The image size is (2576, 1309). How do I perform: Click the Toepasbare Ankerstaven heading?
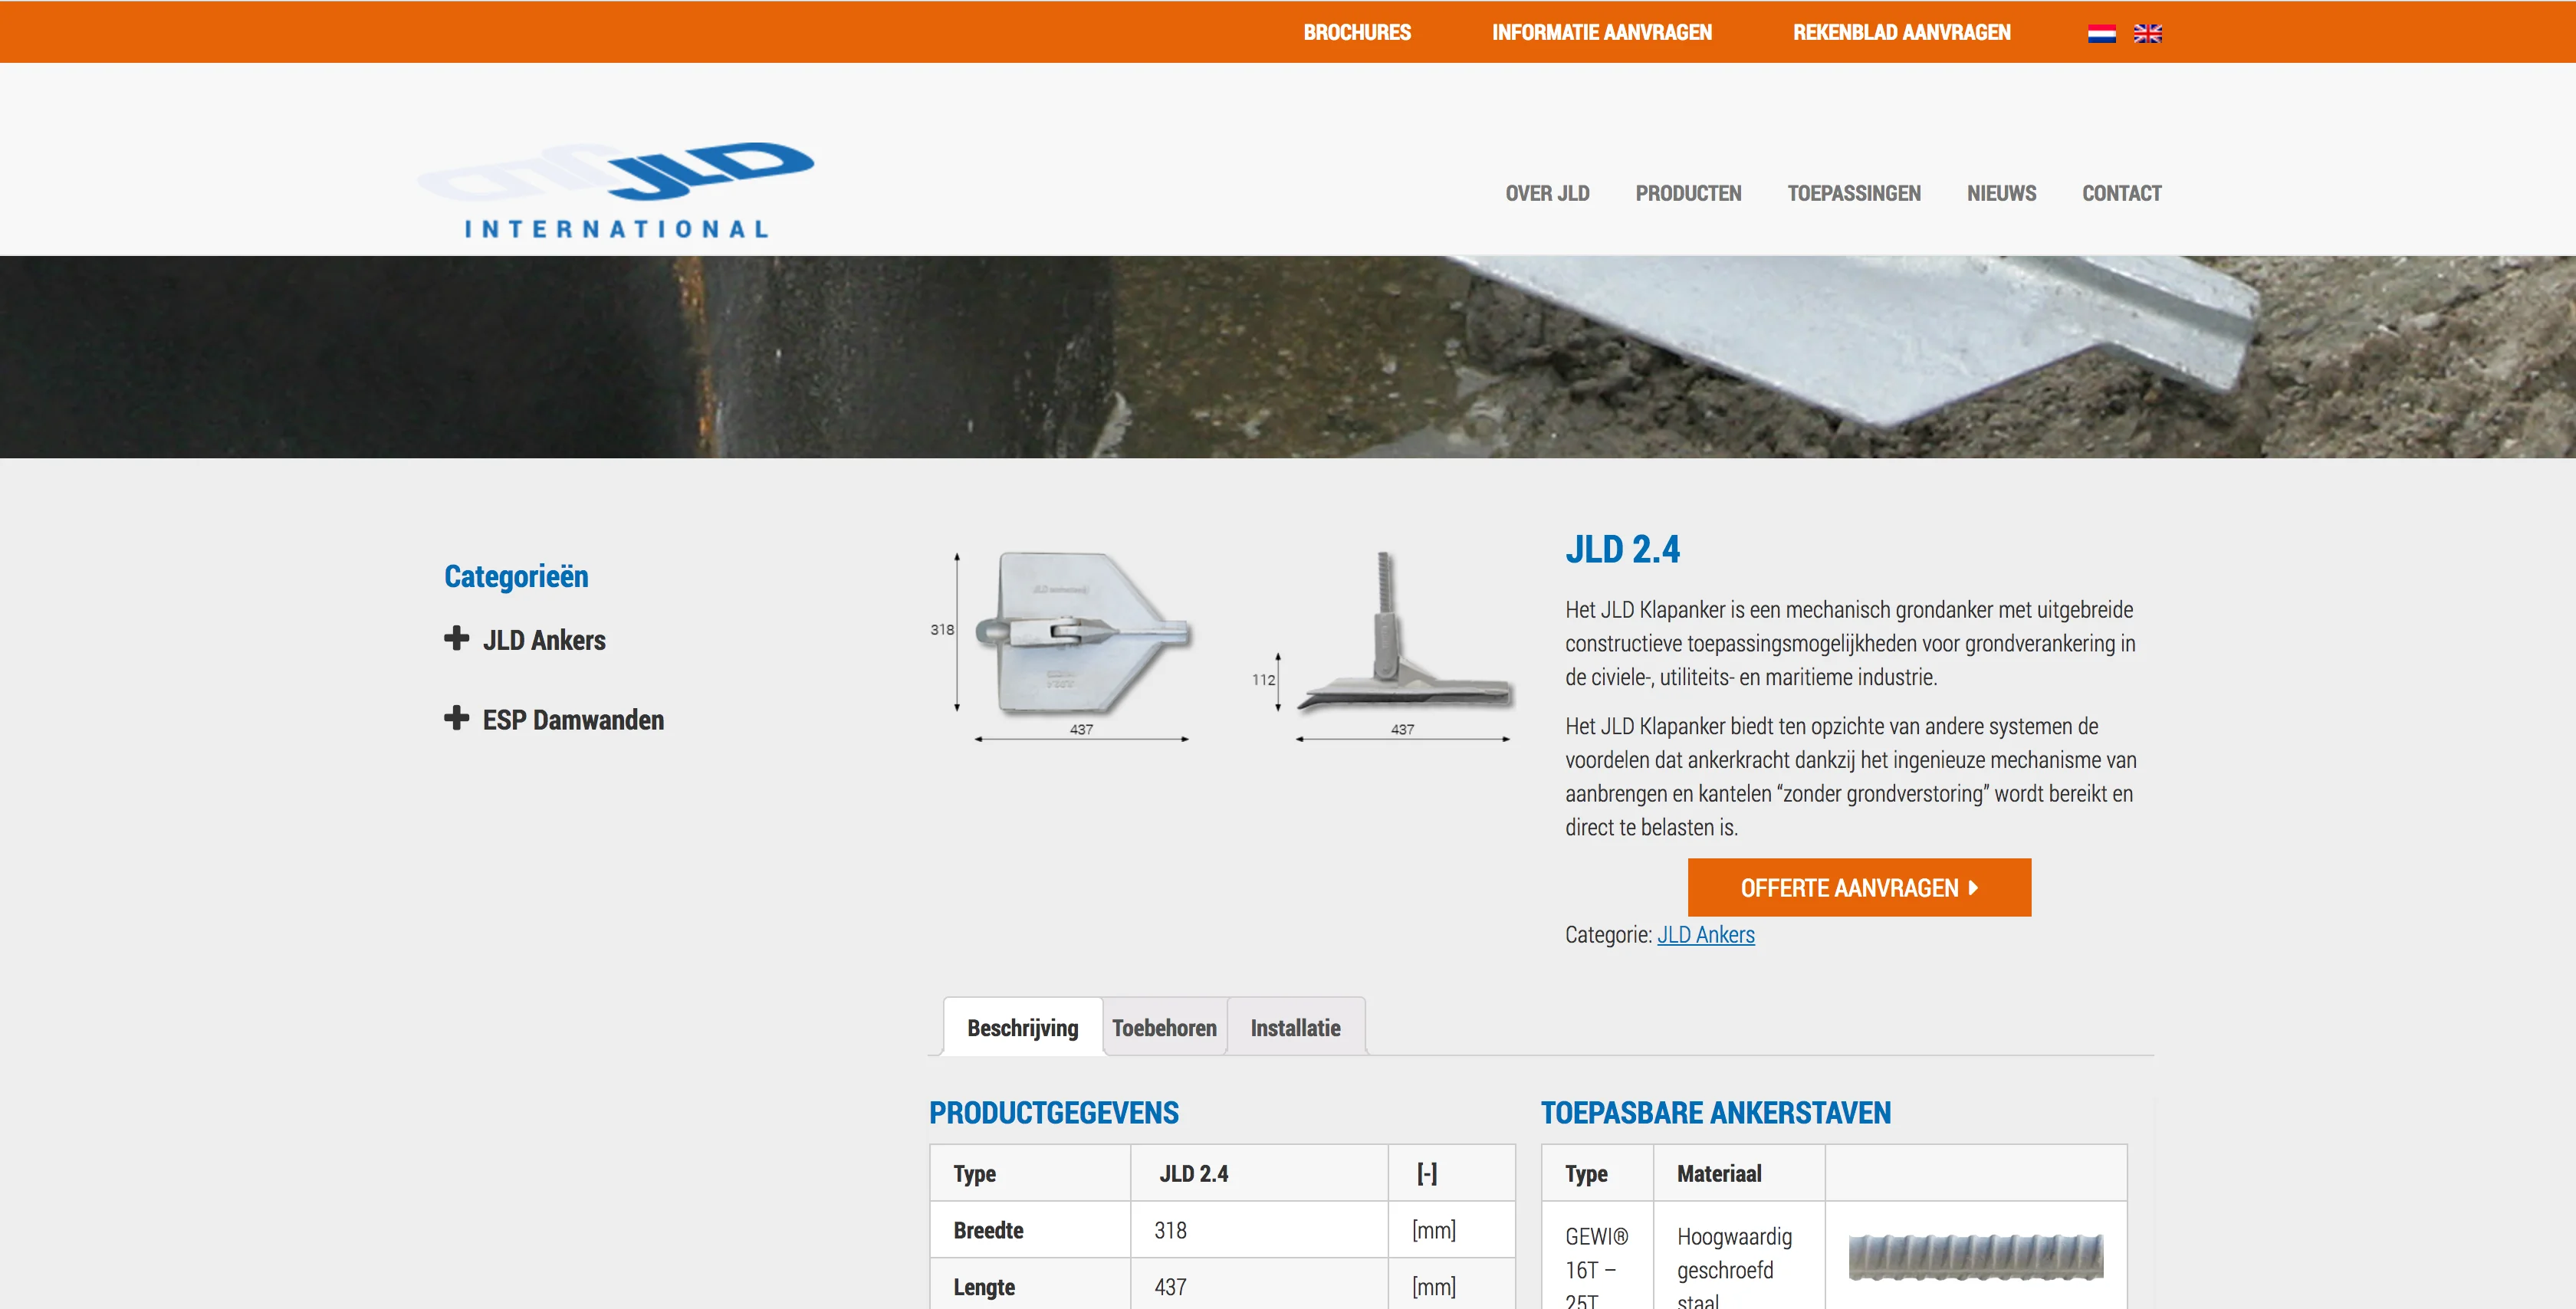point(1716,1112)
